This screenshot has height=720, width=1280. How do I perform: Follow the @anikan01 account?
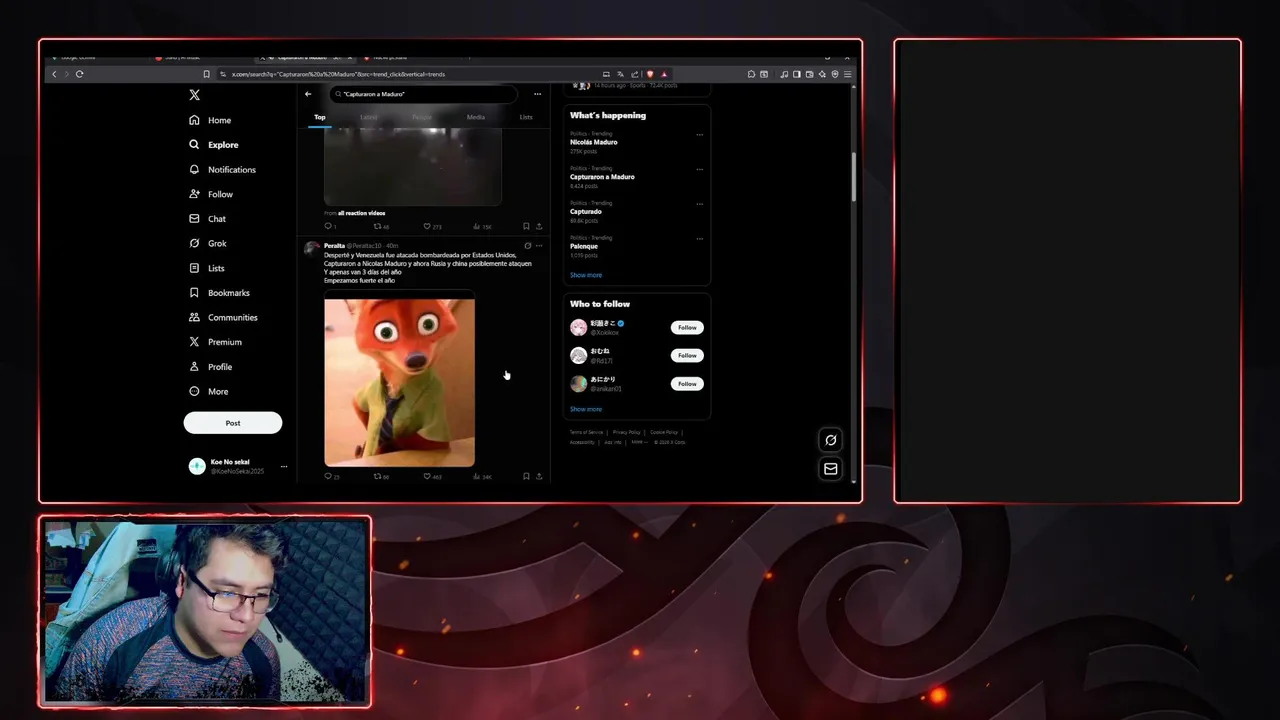click(687, 384)
